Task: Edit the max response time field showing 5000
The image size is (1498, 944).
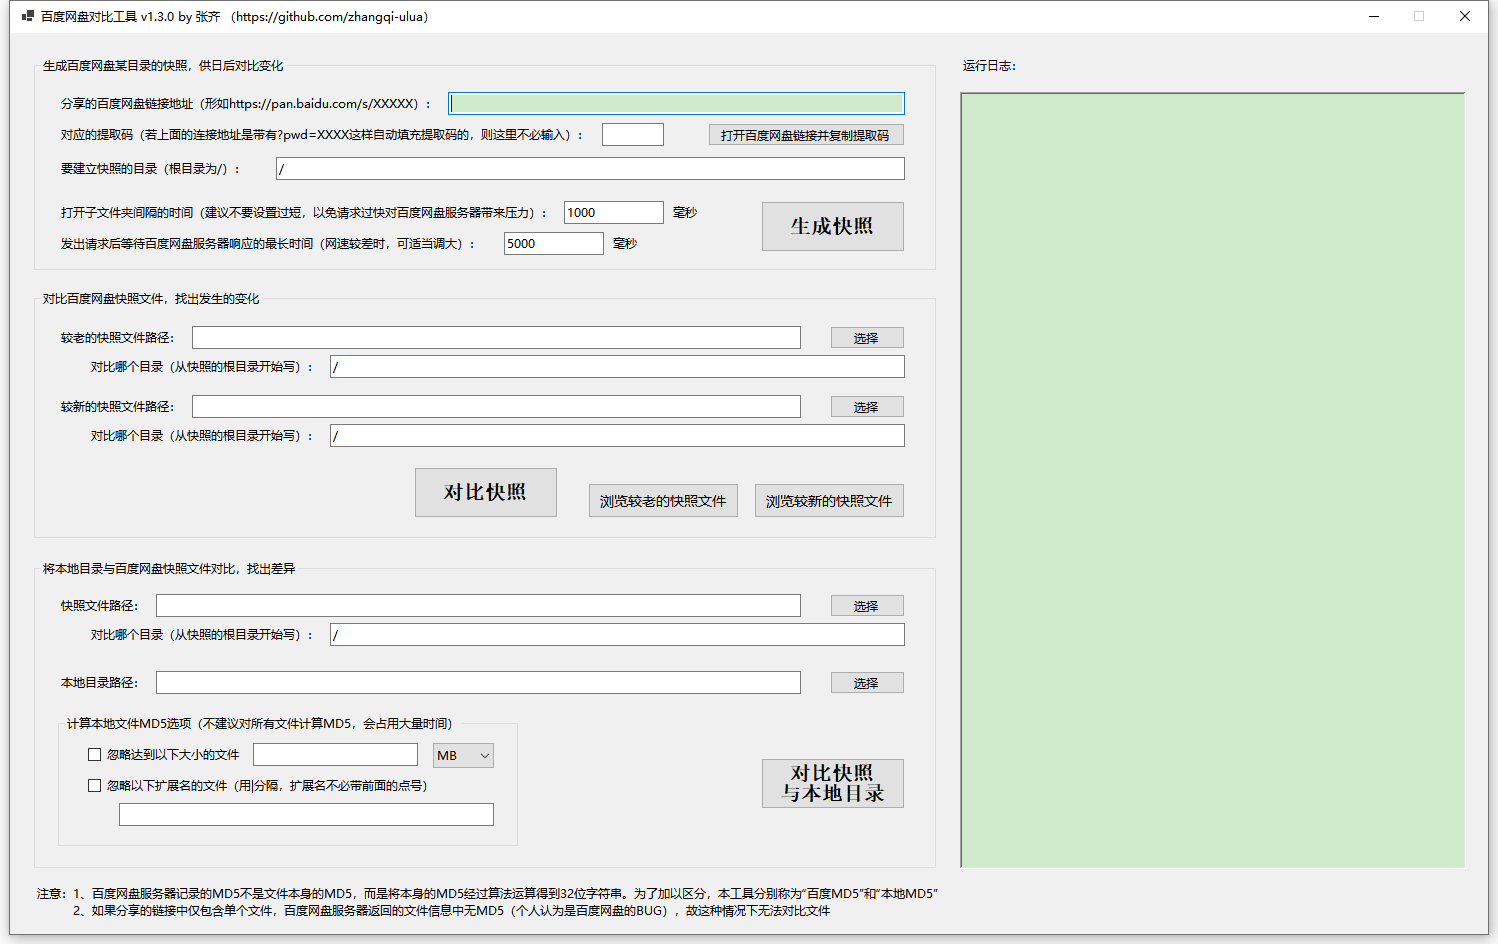Action: [554, 243]
